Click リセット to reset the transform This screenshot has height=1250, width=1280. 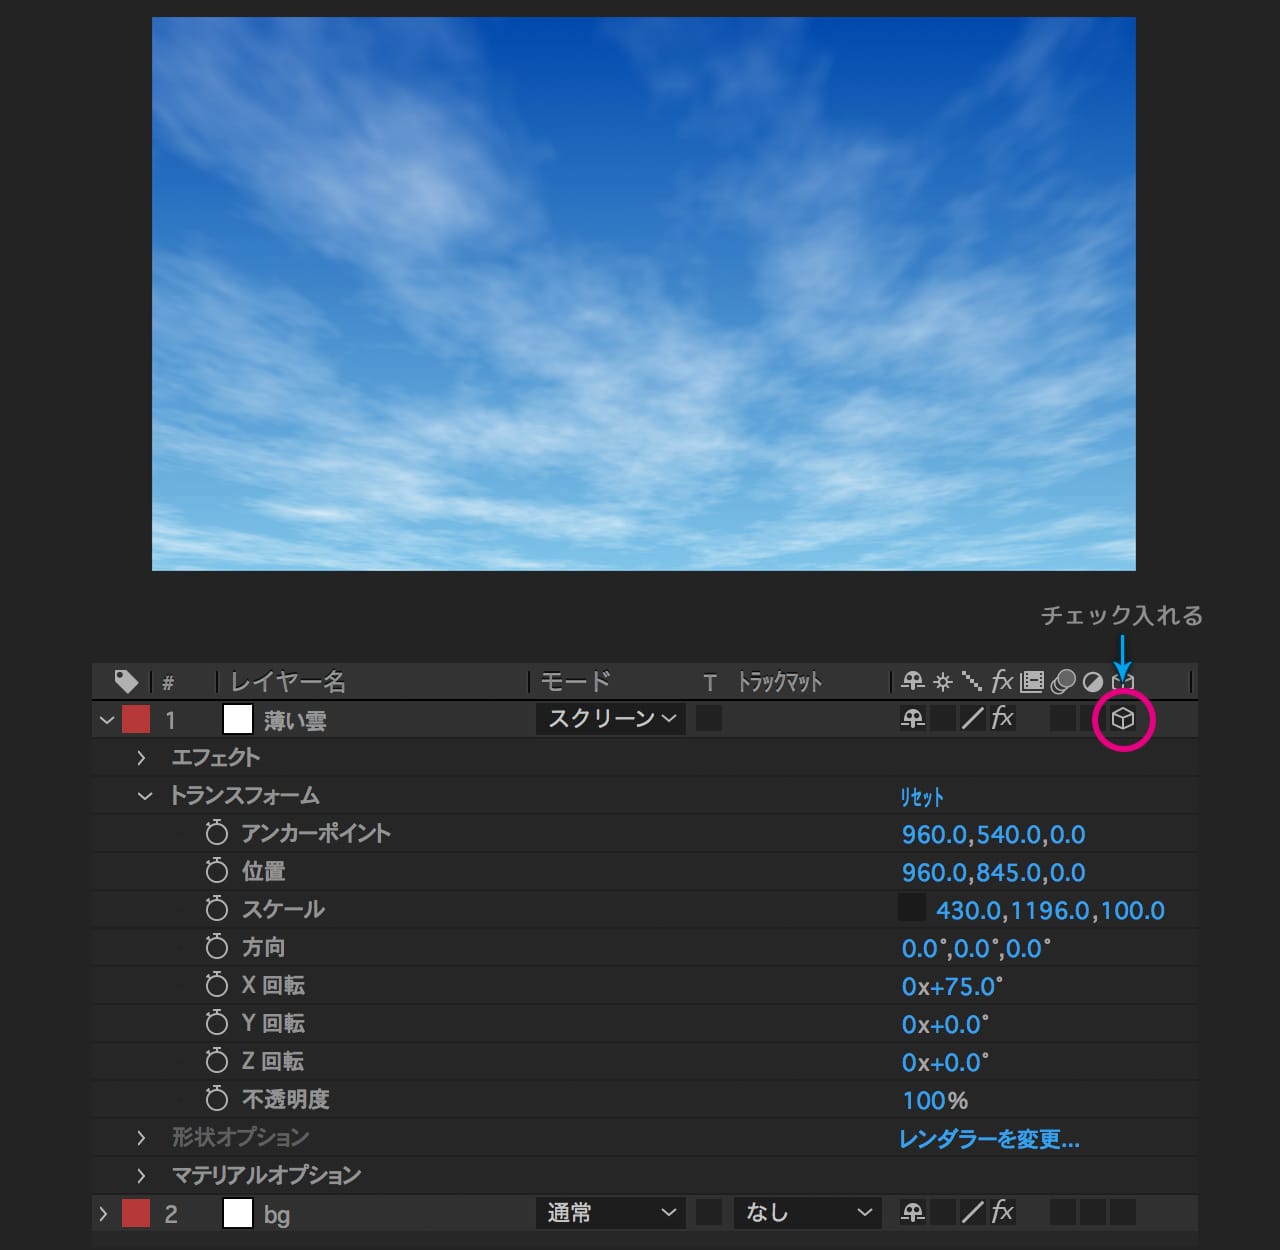tap(921, 797)
